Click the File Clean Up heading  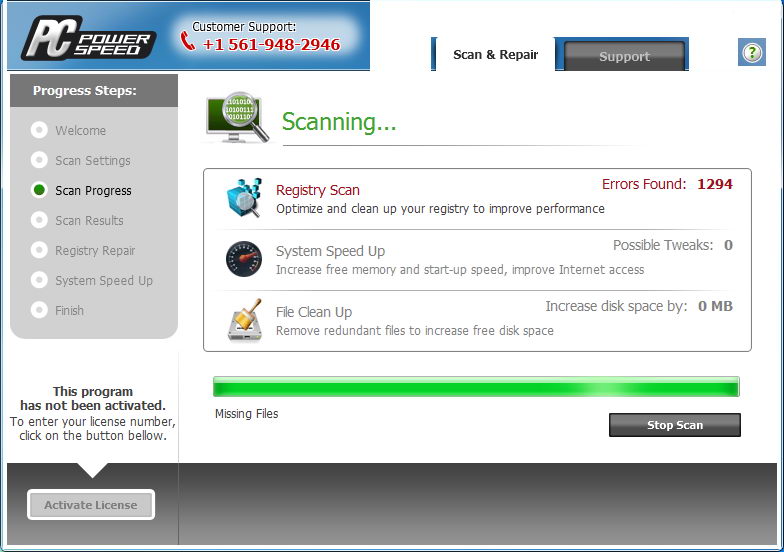pyautogui.click(x=314, y=312)
